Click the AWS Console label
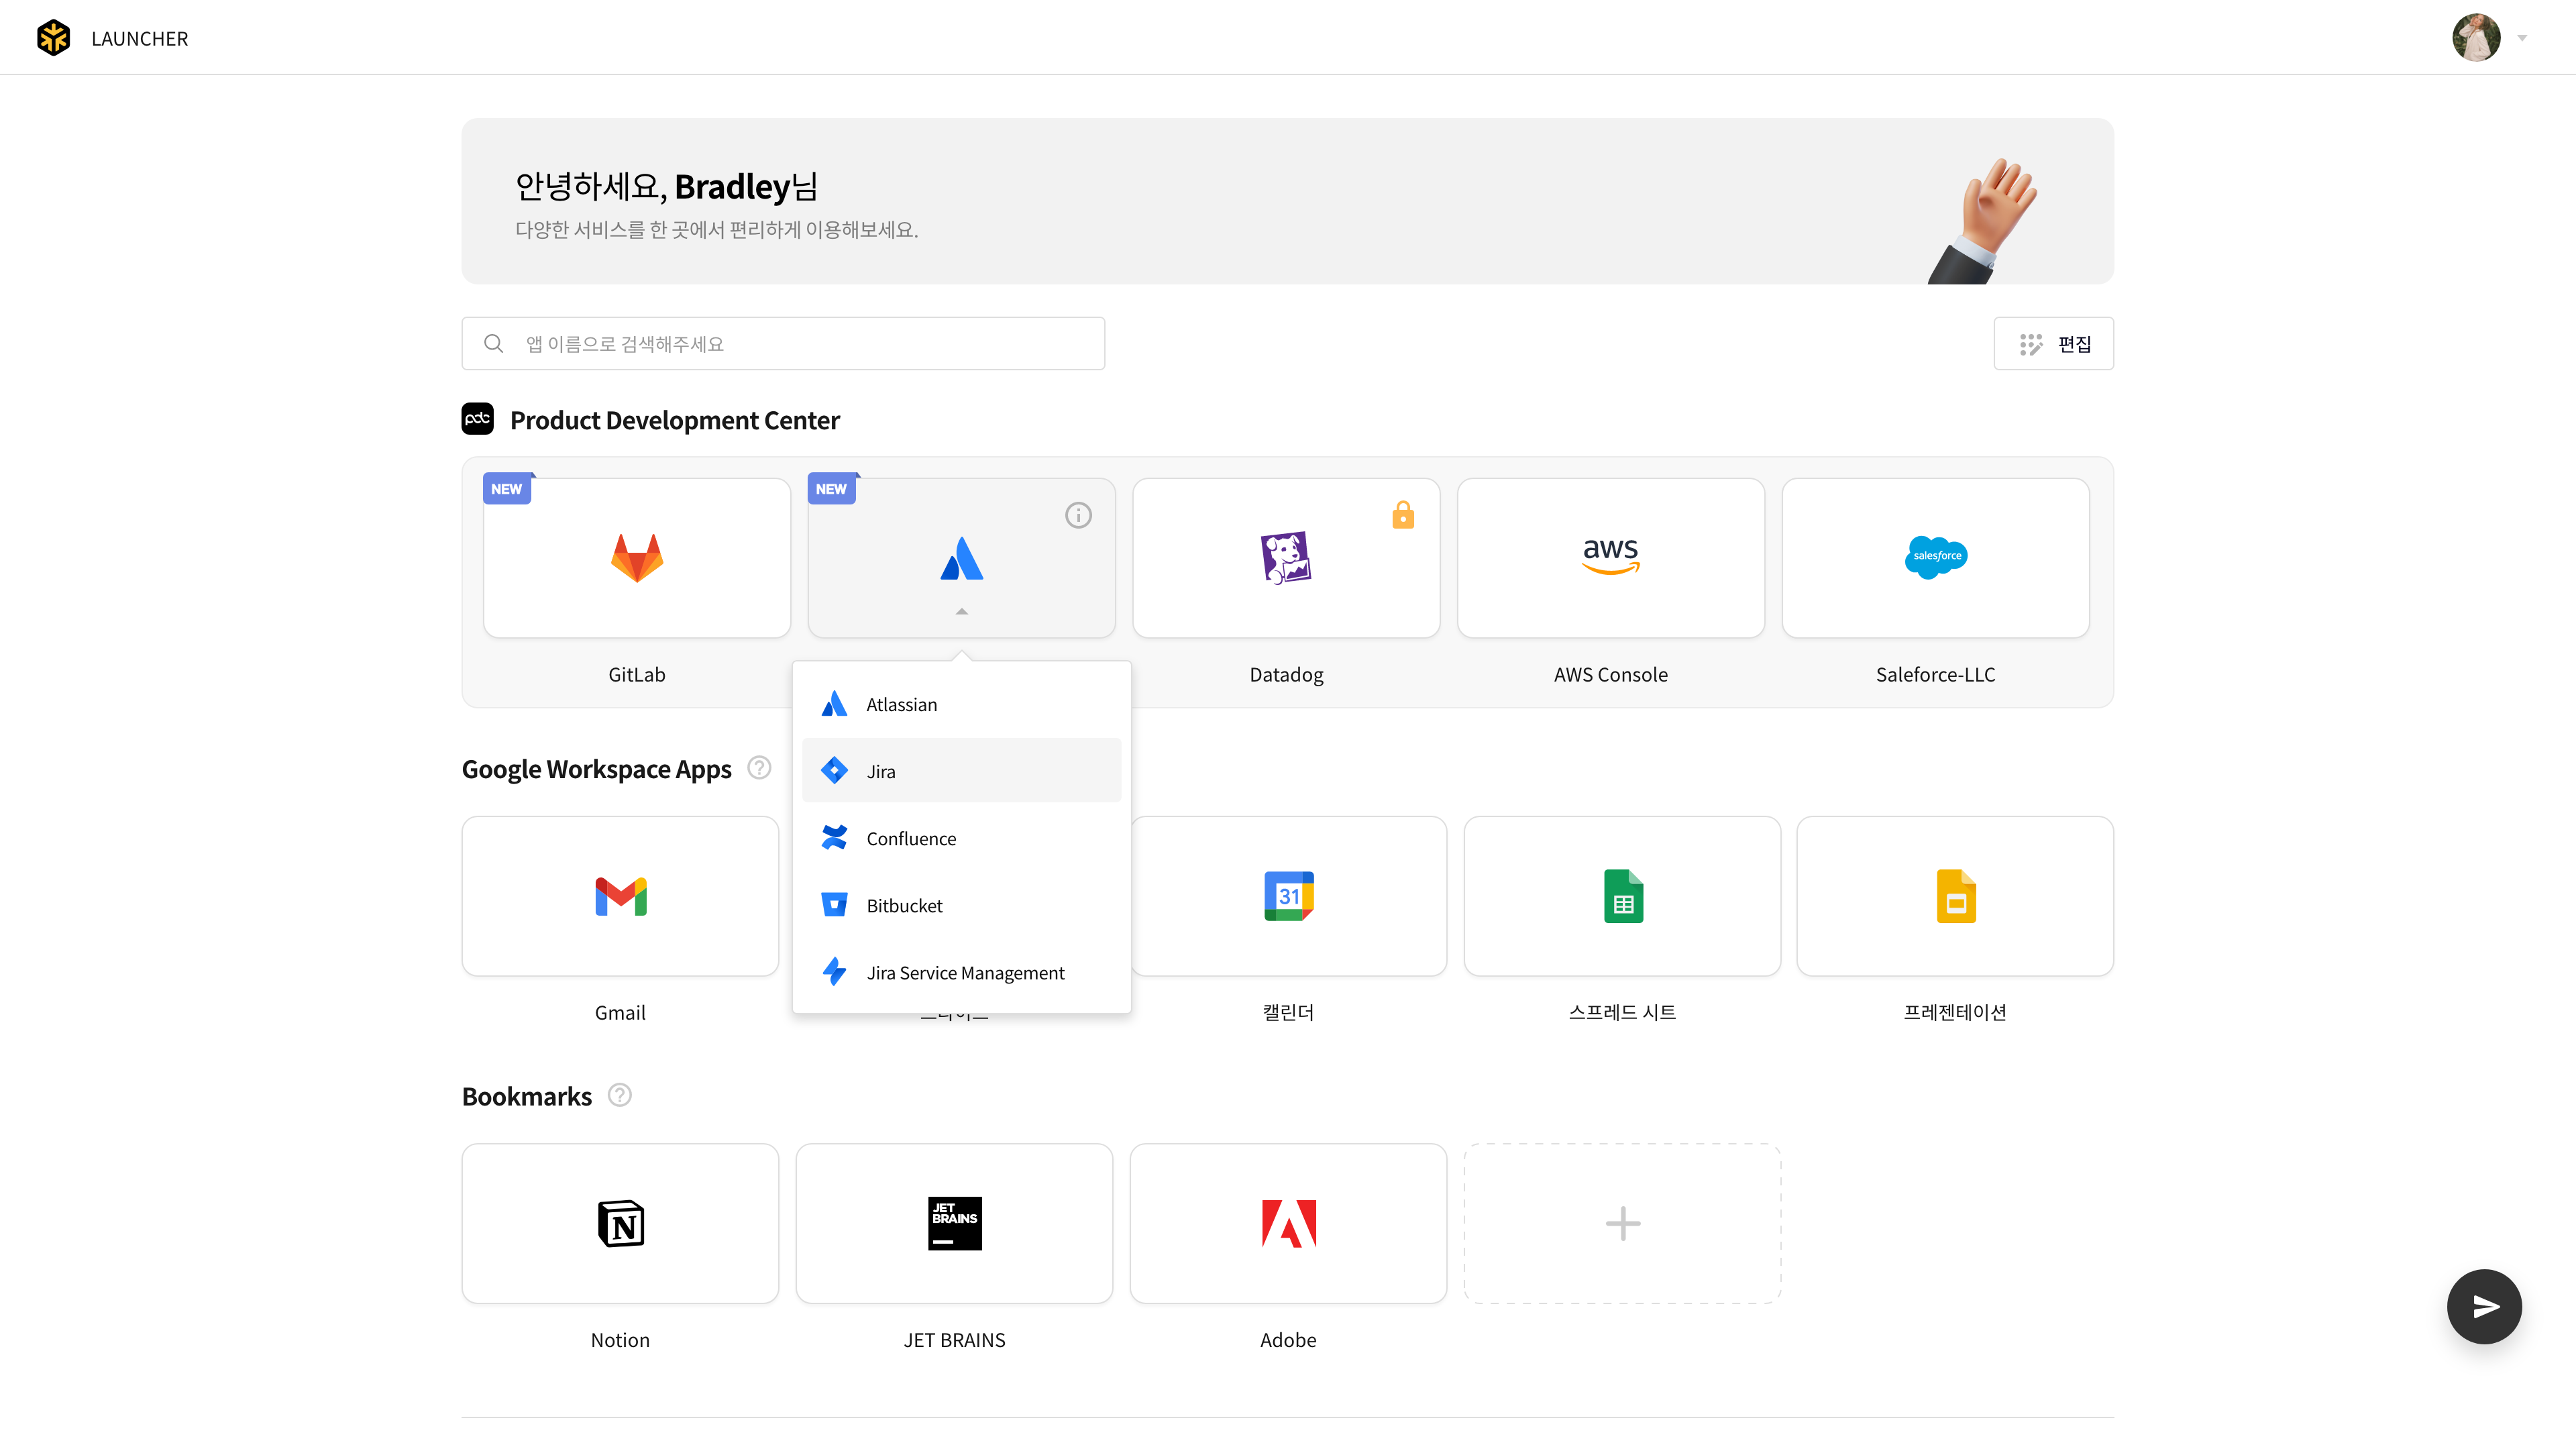 1610,674
